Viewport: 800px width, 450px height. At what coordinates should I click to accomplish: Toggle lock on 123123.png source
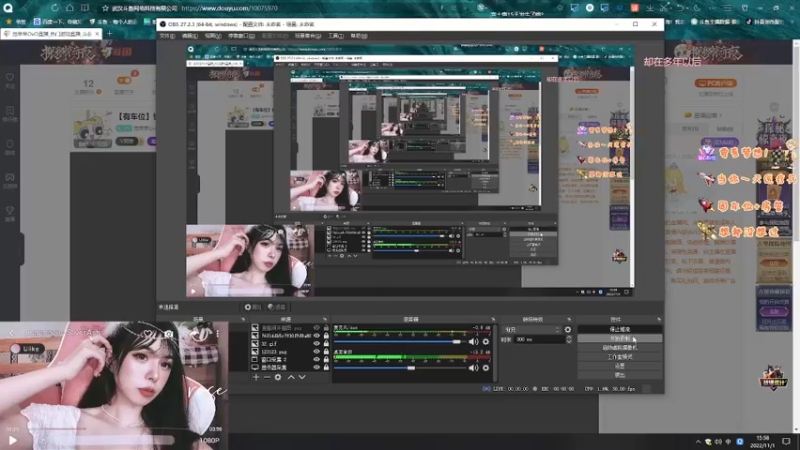pyautogui.click(x=326, y=352)
